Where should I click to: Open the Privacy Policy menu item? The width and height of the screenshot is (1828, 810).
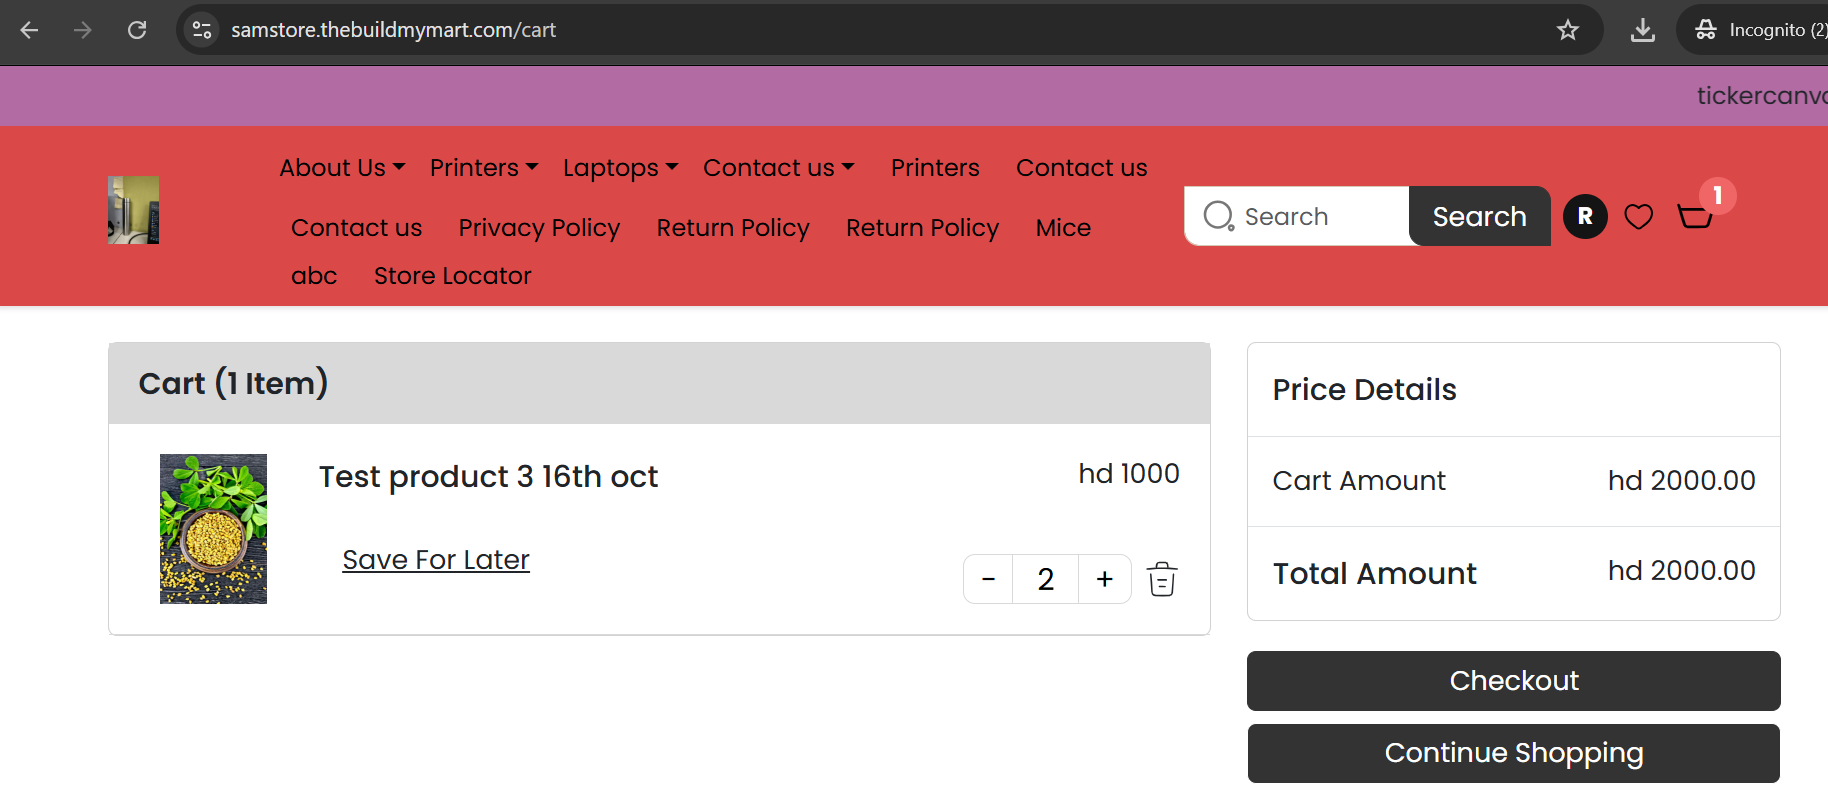click(539, 227)
